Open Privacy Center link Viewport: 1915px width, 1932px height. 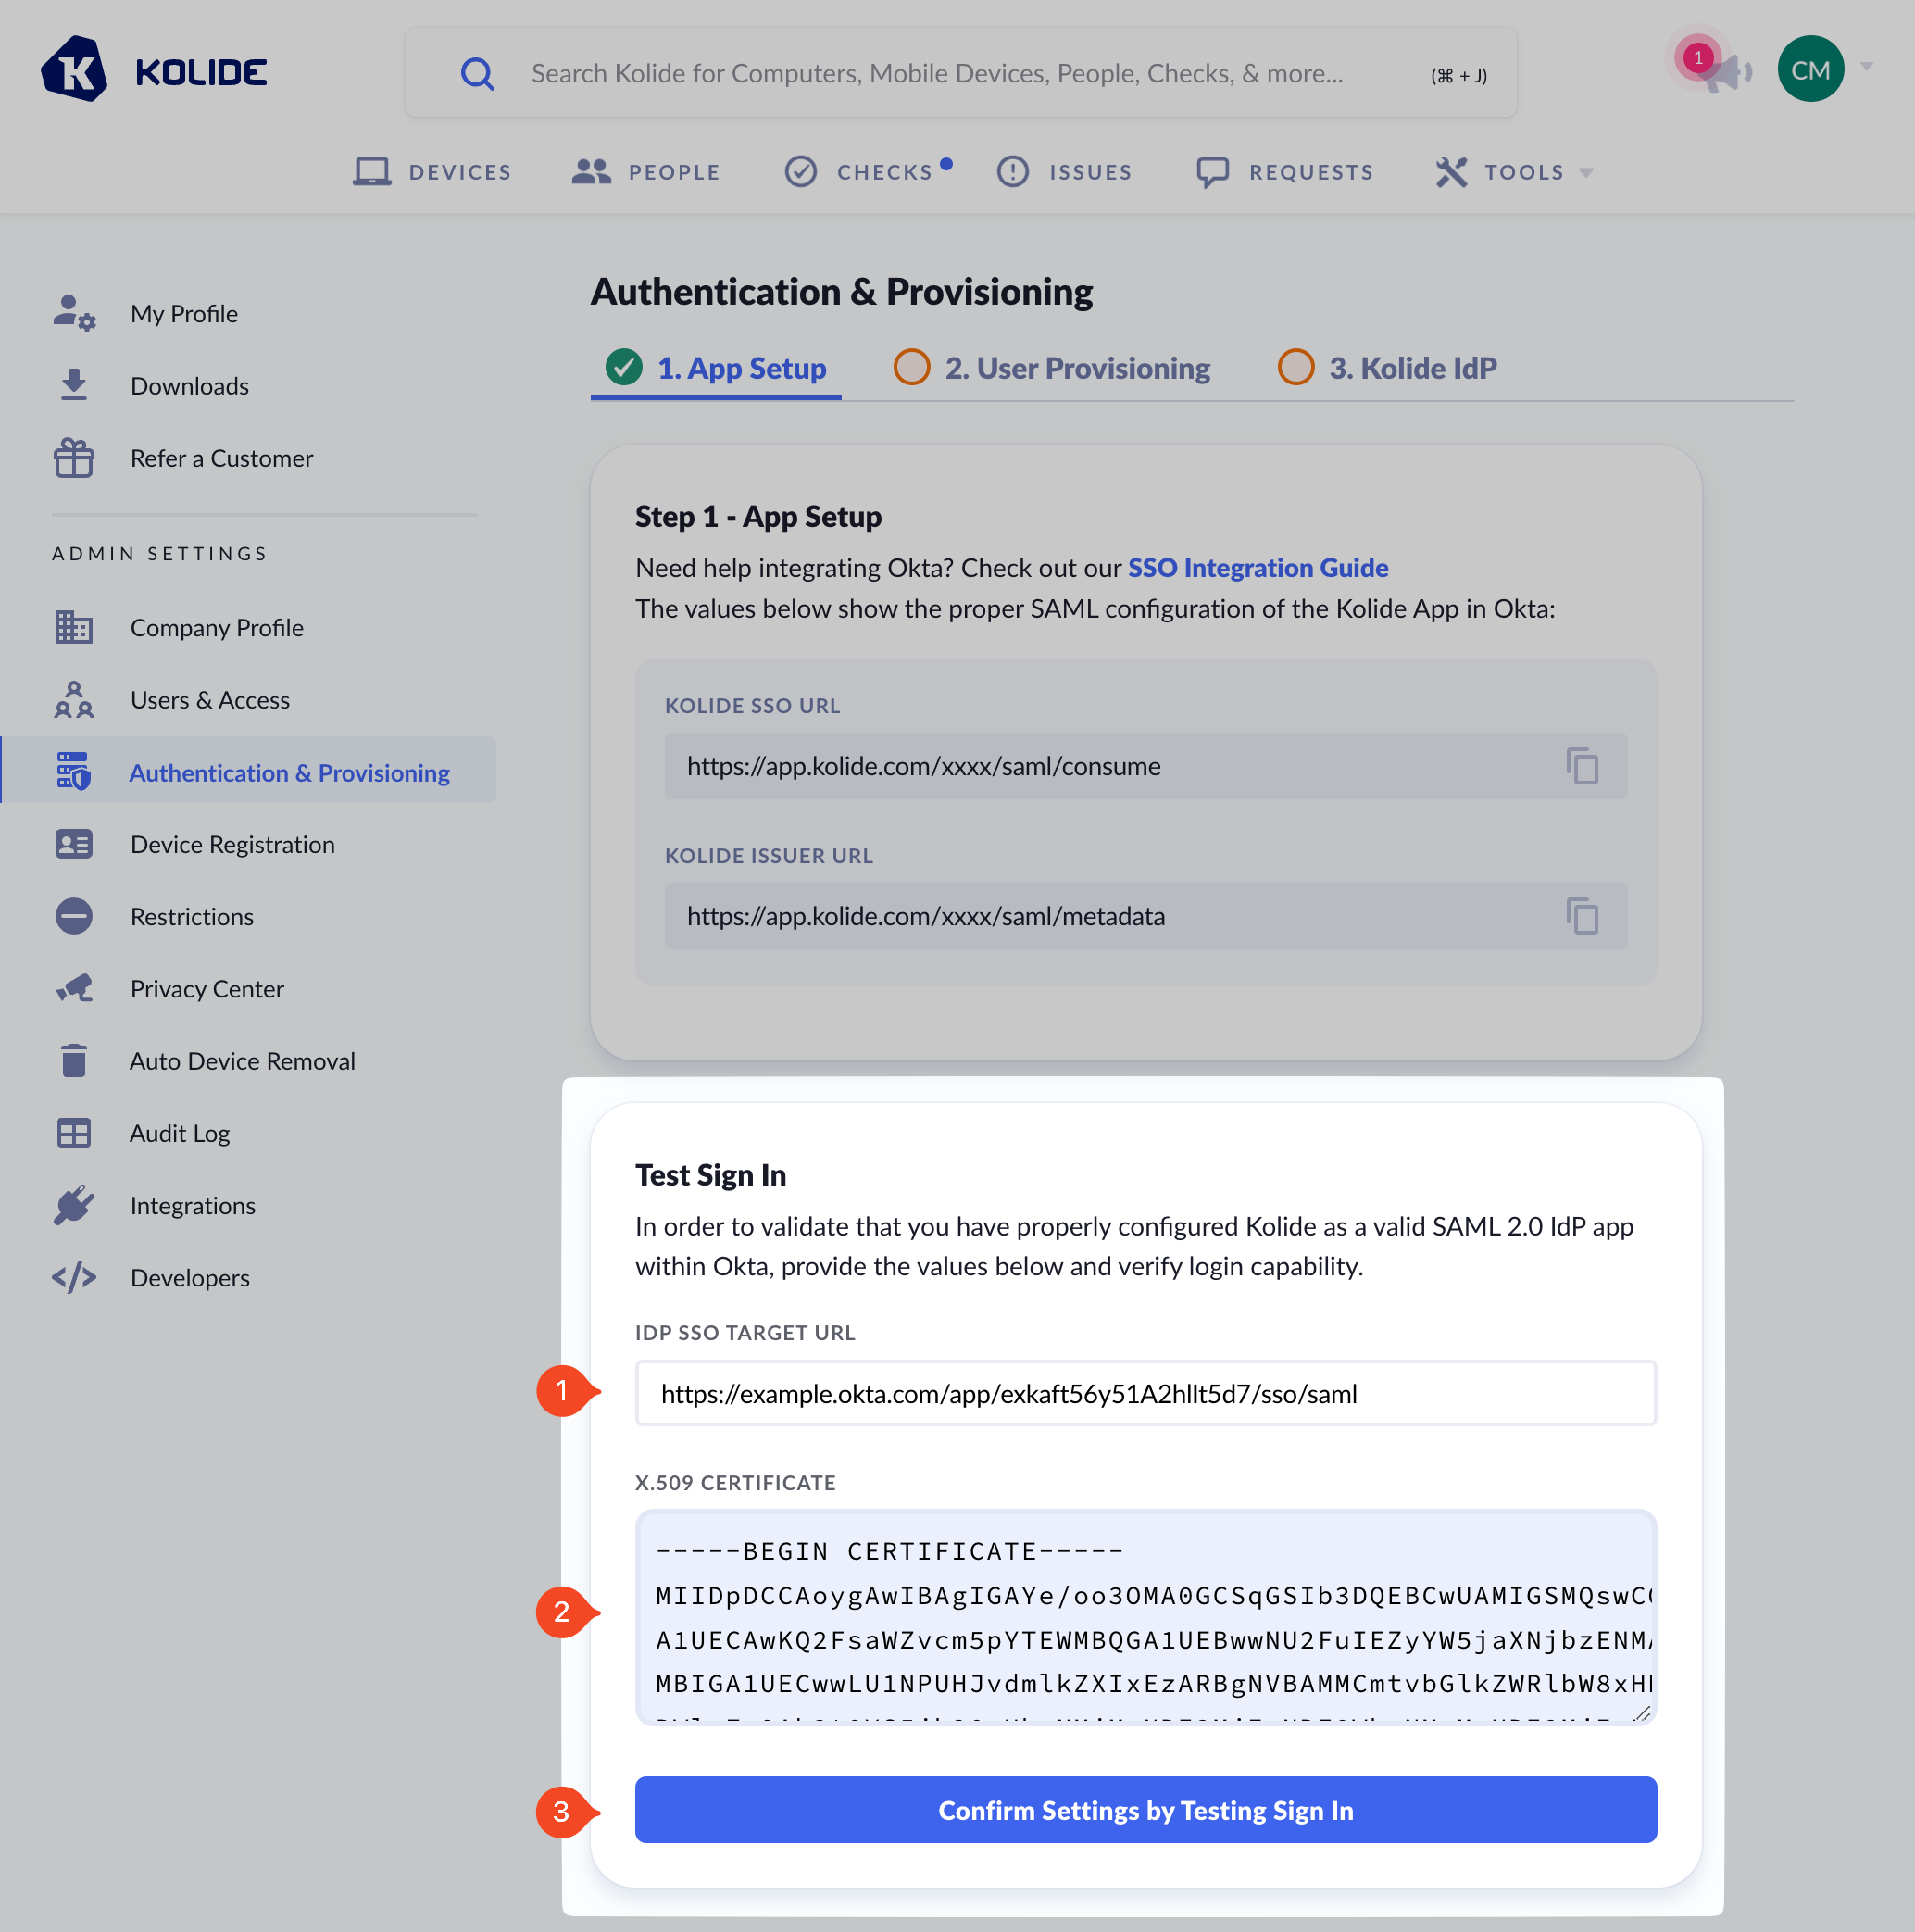coord(207,989)
